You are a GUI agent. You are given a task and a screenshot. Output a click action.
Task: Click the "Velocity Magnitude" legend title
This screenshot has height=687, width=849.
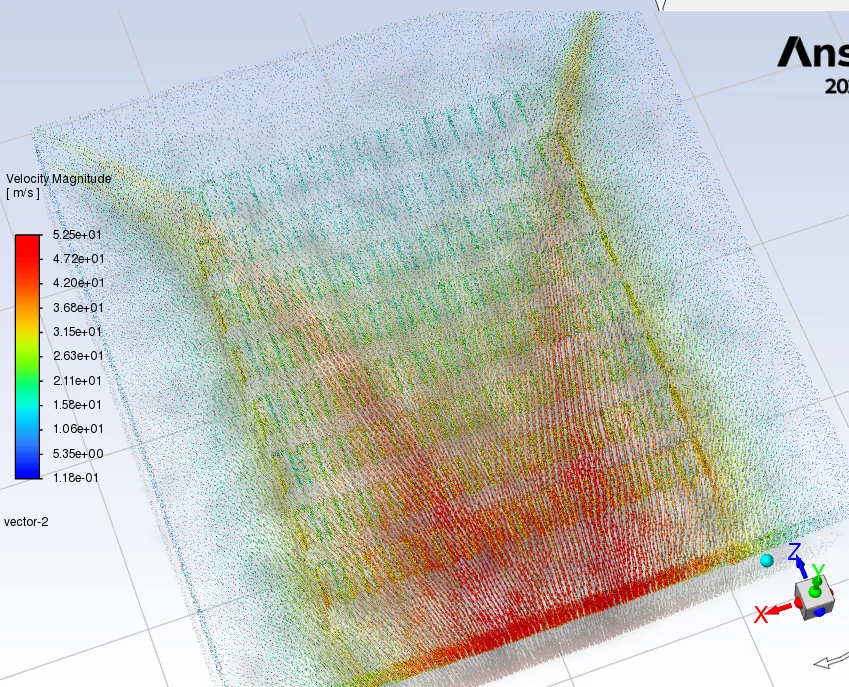pos(58,179)
